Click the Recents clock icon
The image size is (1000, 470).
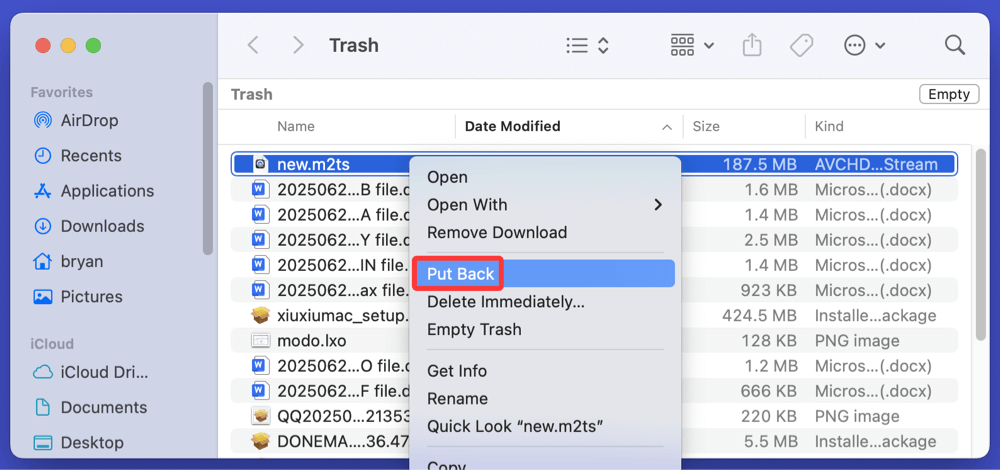[x=43, y=156]
